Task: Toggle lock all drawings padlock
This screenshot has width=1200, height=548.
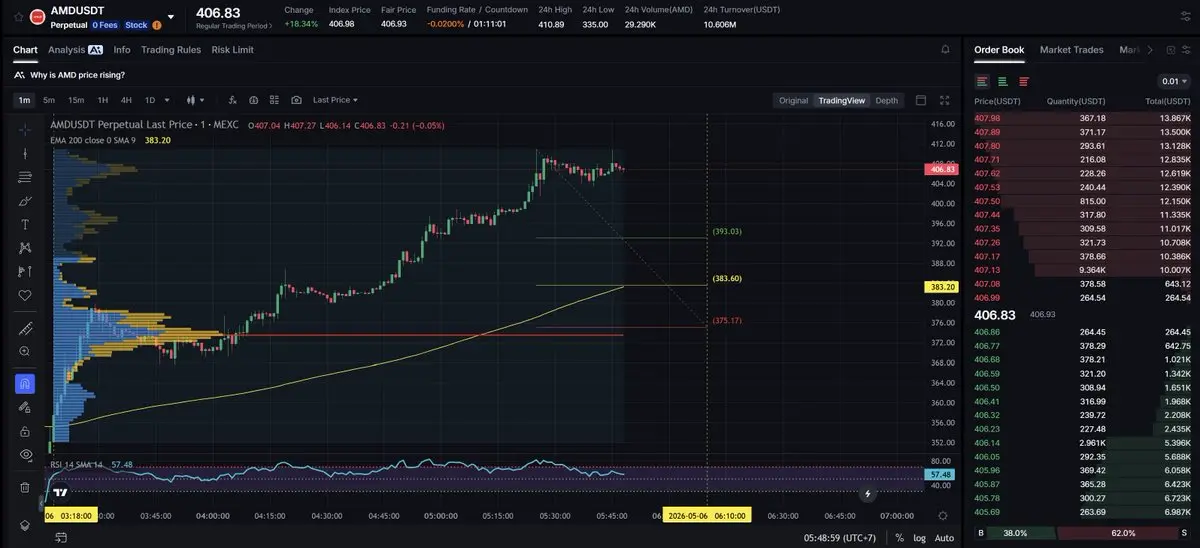Action: (25, 431)
